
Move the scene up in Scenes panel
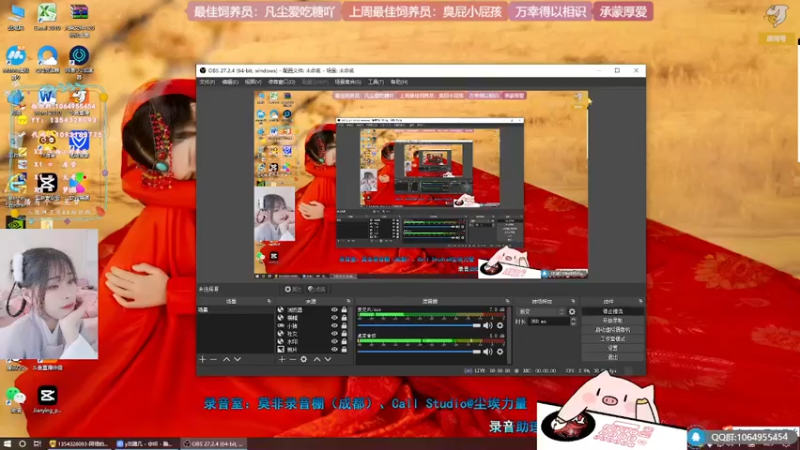click(x=226, y=360)
